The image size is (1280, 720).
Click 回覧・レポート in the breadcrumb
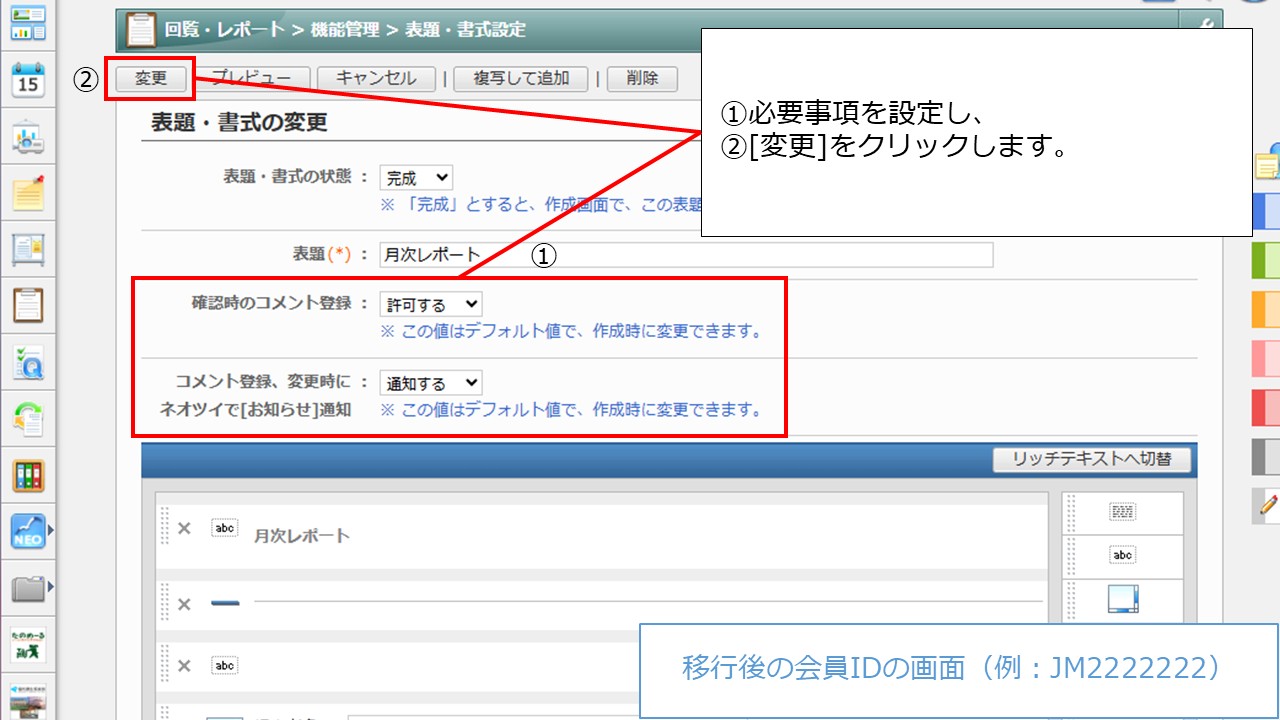tap(224, 30)
